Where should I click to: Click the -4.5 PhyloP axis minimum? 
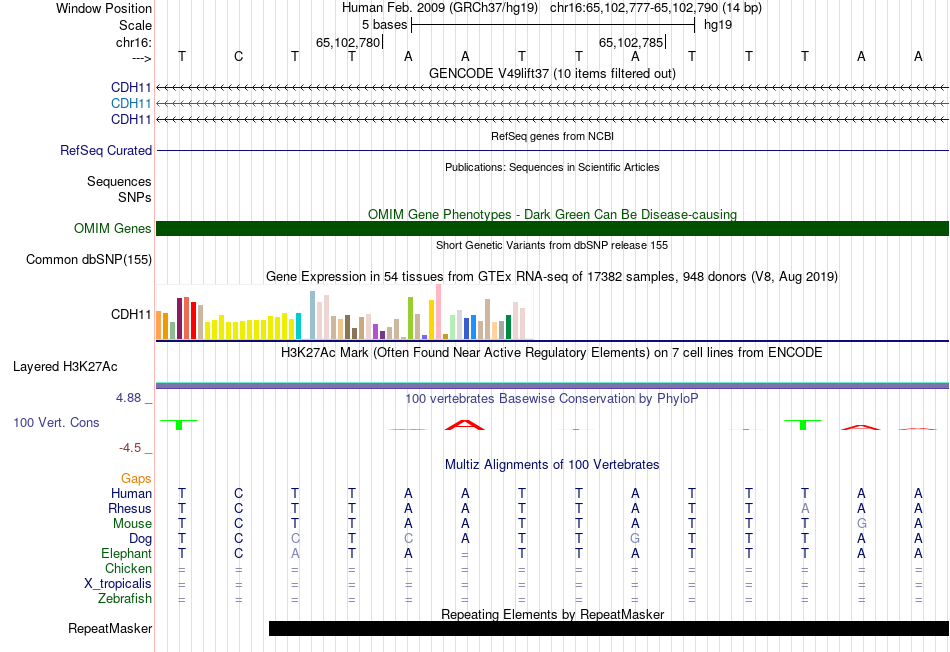pos(130,448)
